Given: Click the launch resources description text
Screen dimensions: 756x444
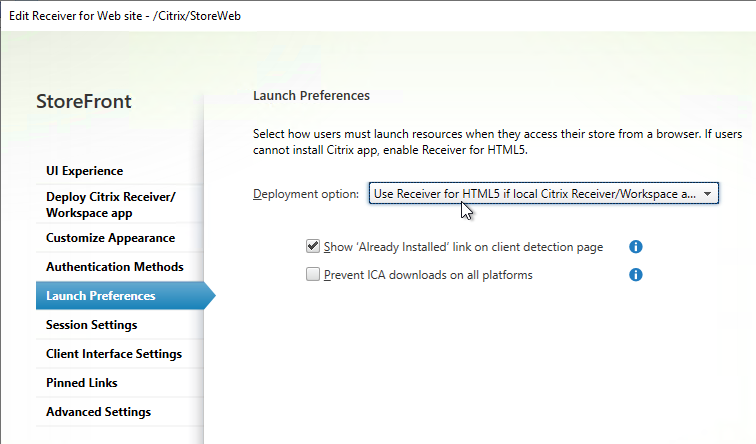Looking at the screenshot, I should point(498,142).
